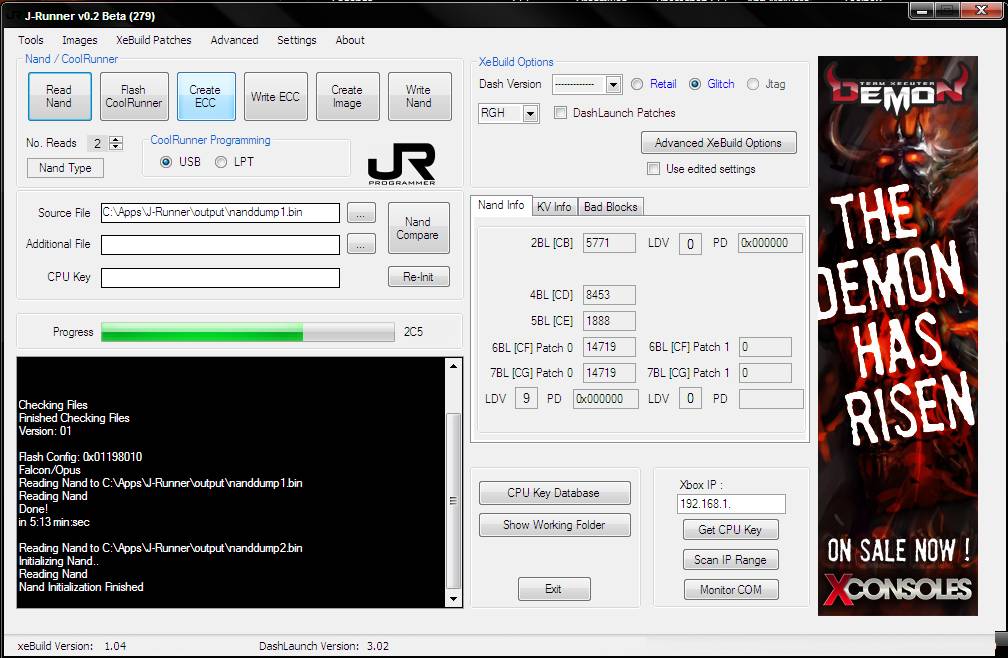This screenshot has width=1008, height=658.
Task: Click the 6BL [CF] Patch 1 field
Action: 765,347
